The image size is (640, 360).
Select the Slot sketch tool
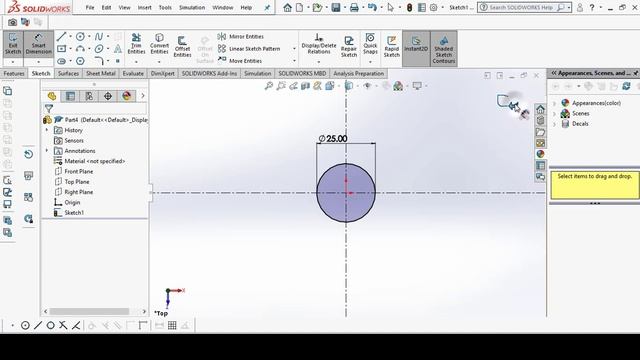[62, 61]
